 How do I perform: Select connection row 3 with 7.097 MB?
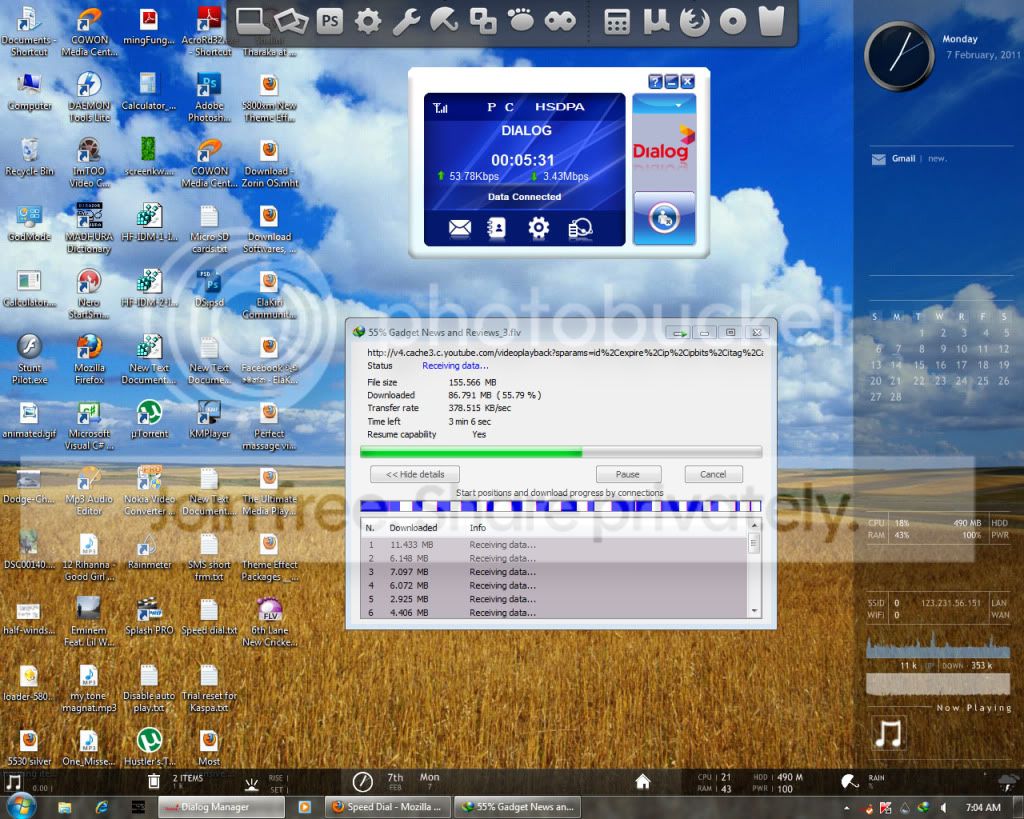[x=554, y=572]
